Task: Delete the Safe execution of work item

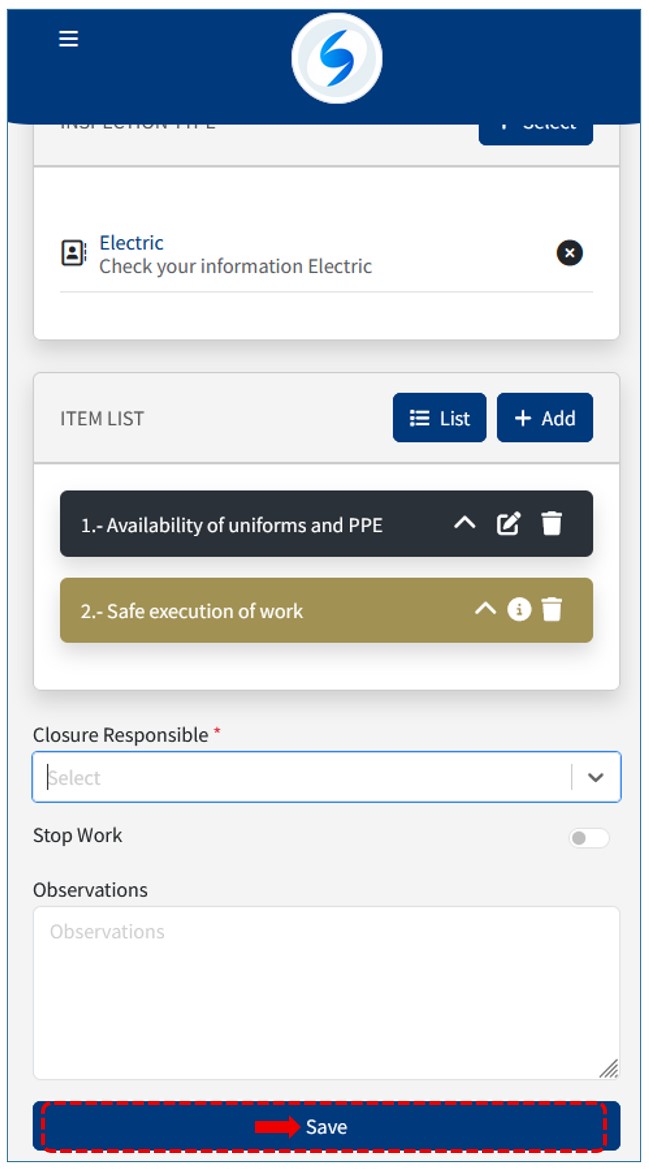Action: (552, 609)
